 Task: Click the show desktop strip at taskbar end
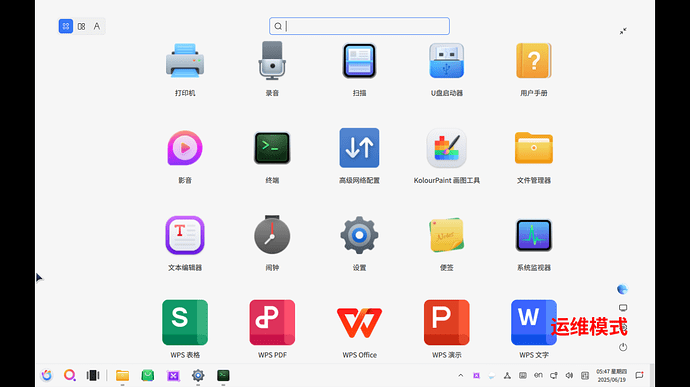pos(652,376)
